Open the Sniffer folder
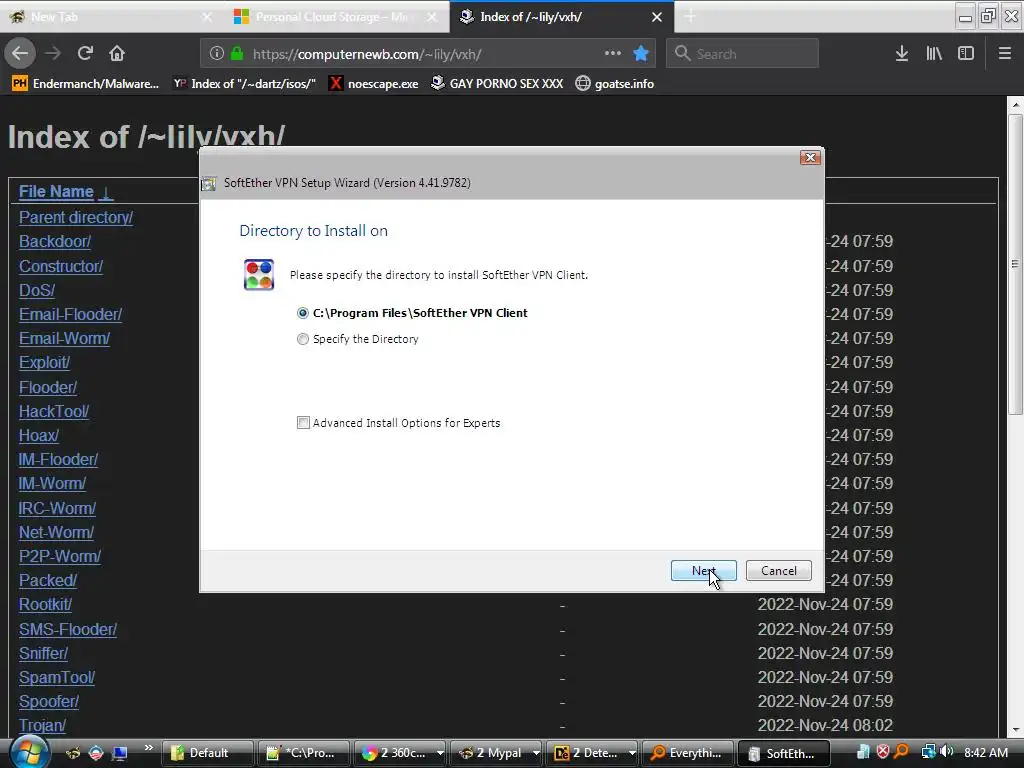 click(43, 653)
